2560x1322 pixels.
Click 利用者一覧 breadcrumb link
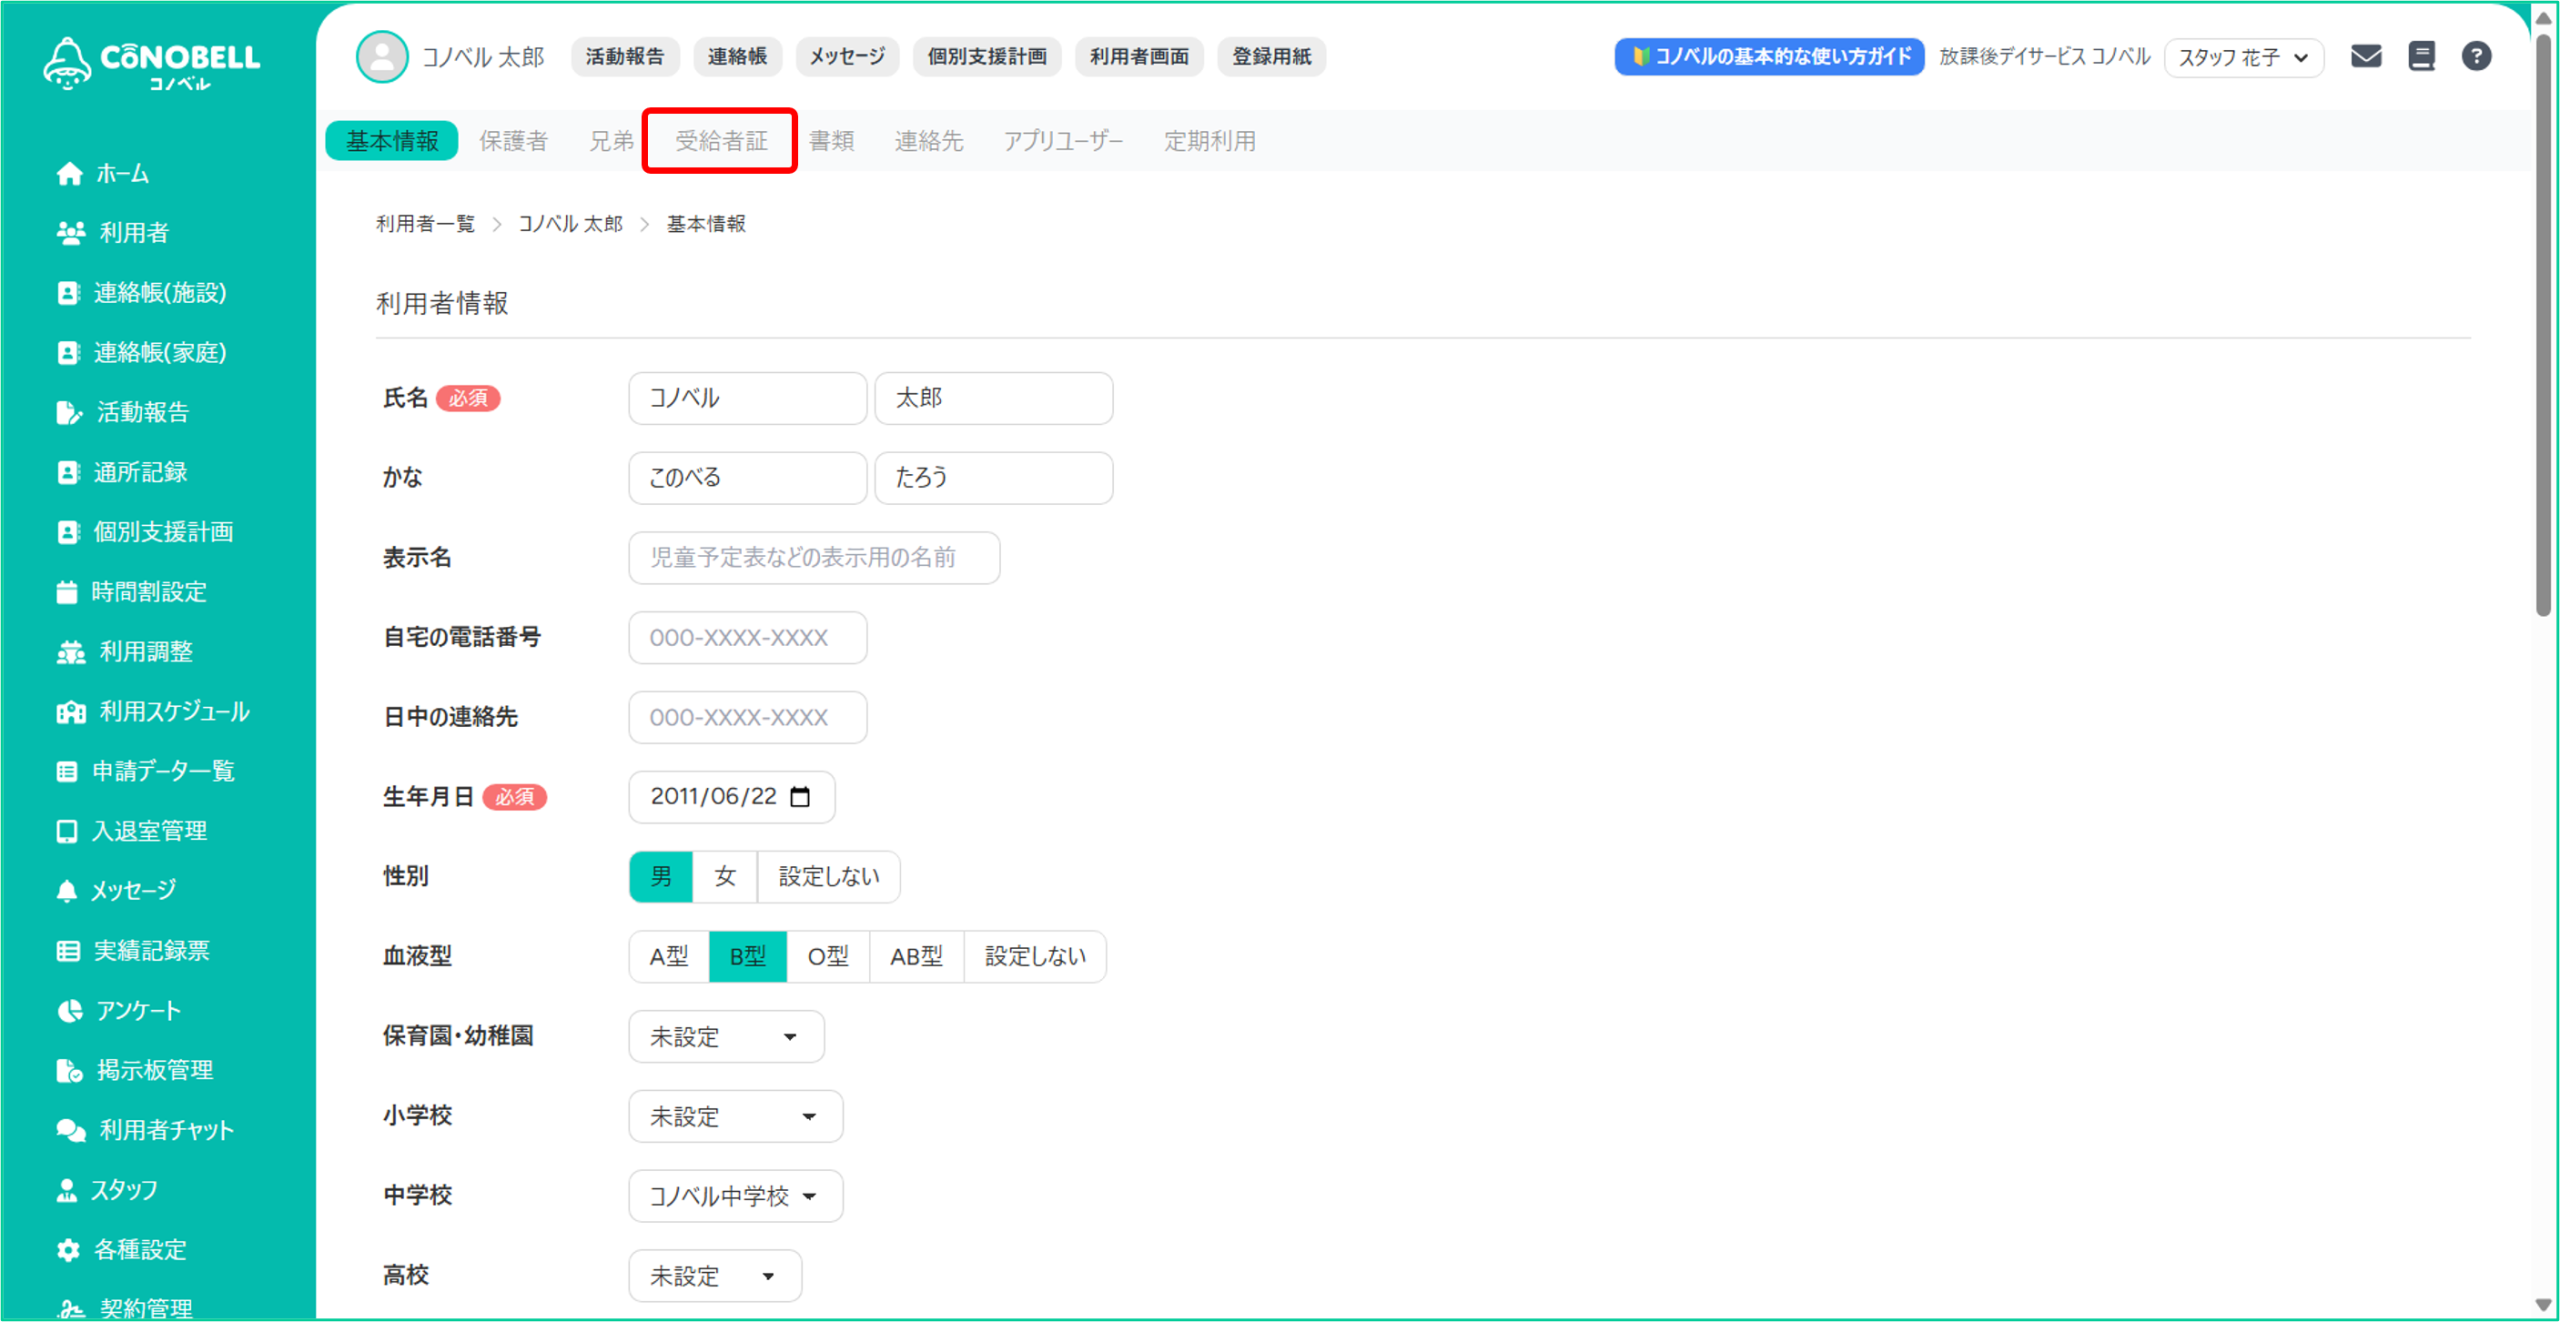(425, 224)
